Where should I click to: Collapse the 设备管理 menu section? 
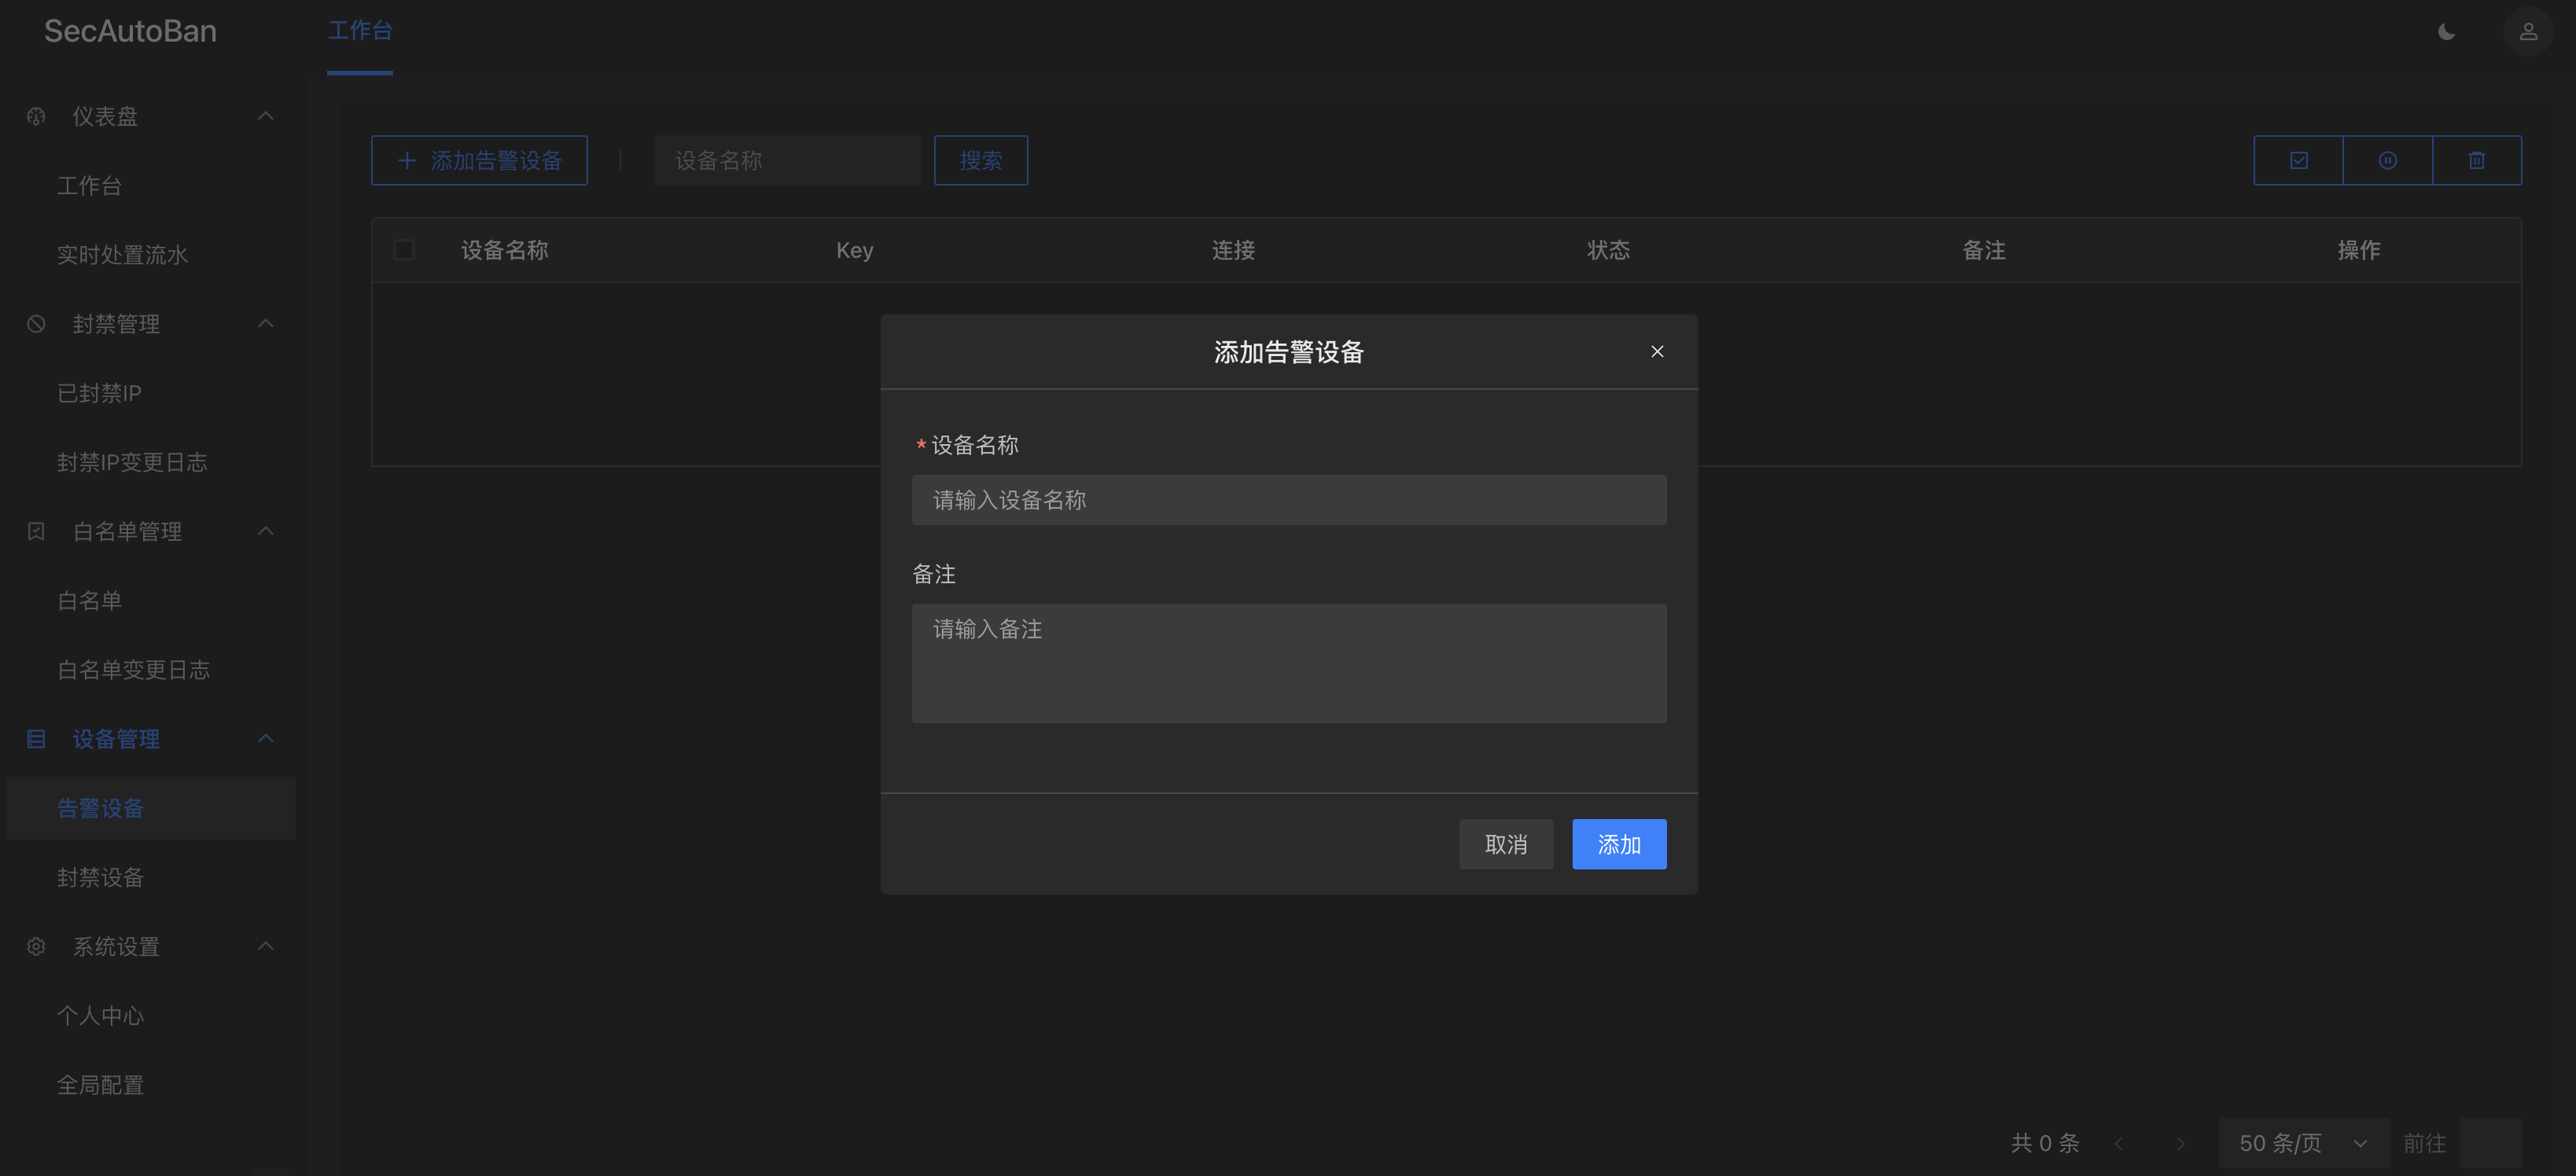(x=265, y=738)
